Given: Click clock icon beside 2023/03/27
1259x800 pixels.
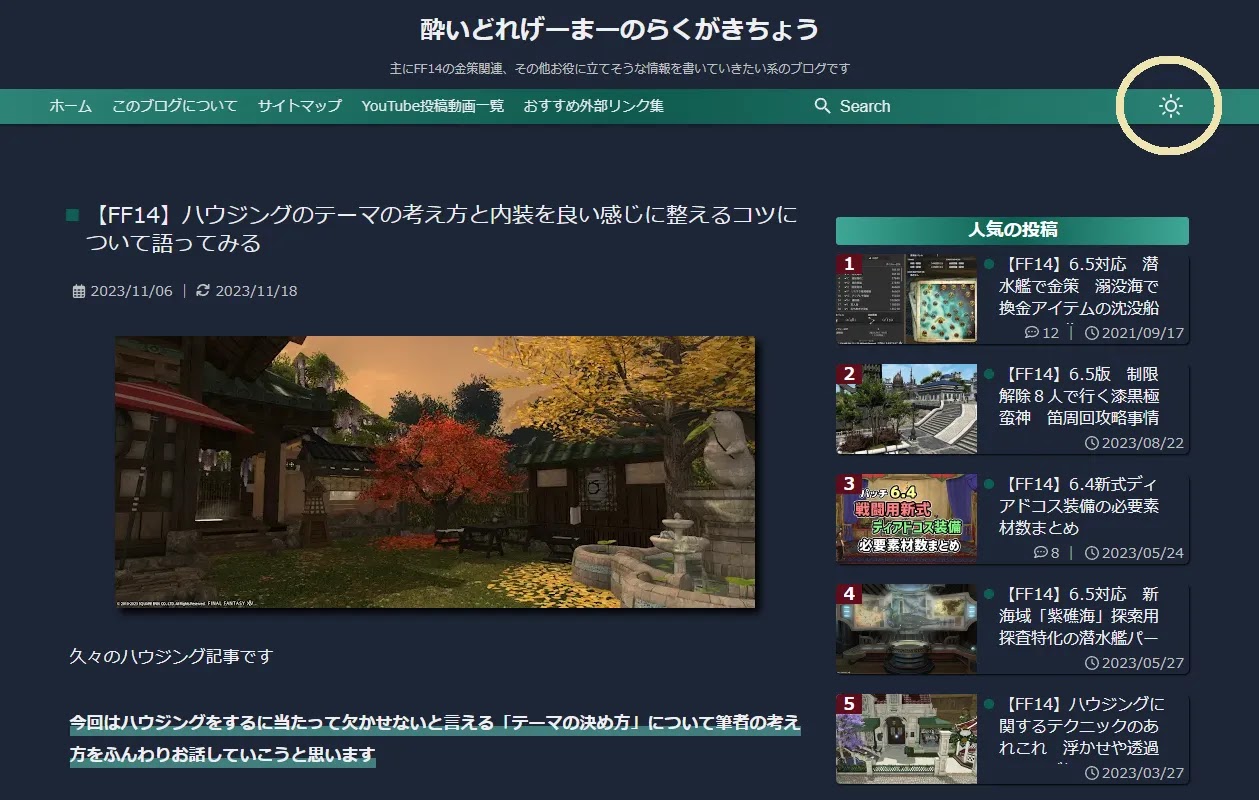Looking at the screenshot, I should click(1092, 773).
